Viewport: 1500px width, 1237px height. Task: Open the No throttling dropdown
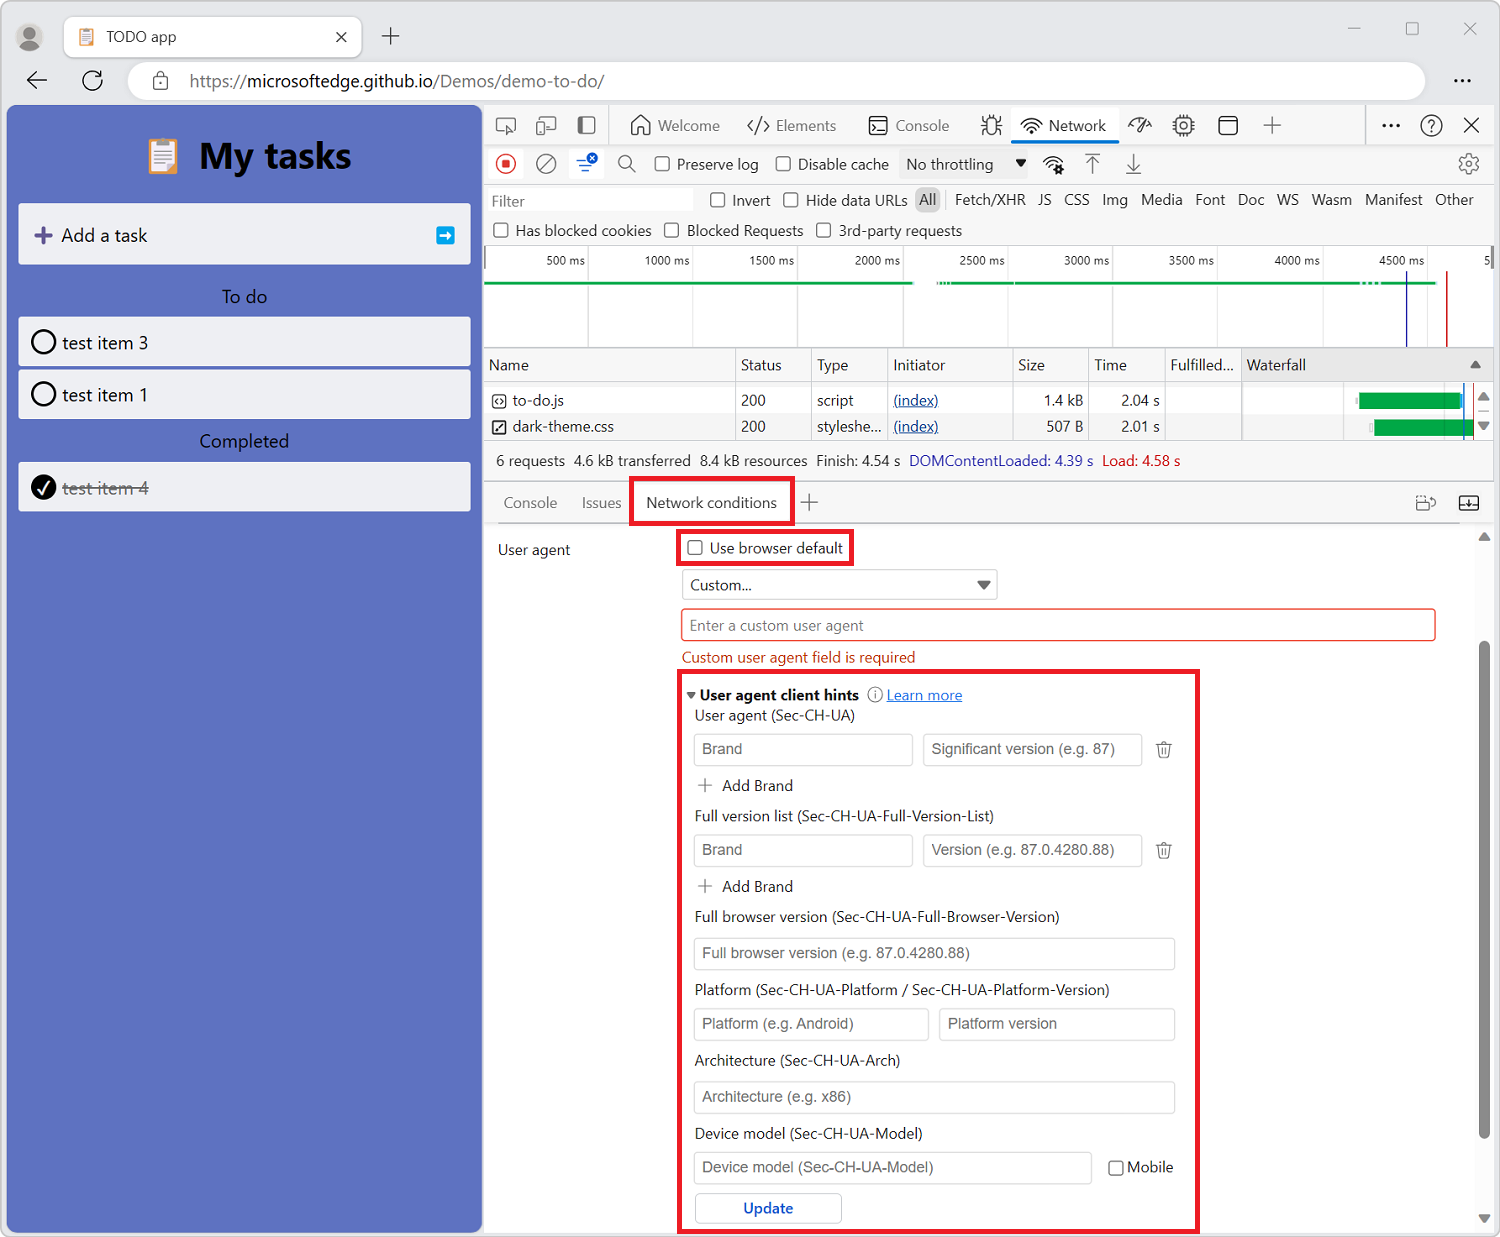click(x=963, y=163)
